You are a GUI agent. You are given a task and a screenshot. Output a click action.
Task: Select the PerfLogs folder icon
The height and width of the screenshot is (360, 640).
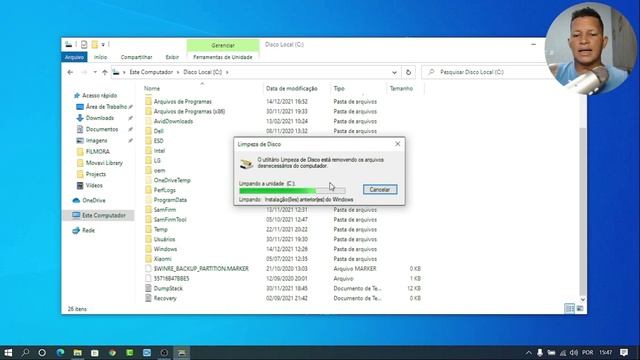[x=149, y=190]
